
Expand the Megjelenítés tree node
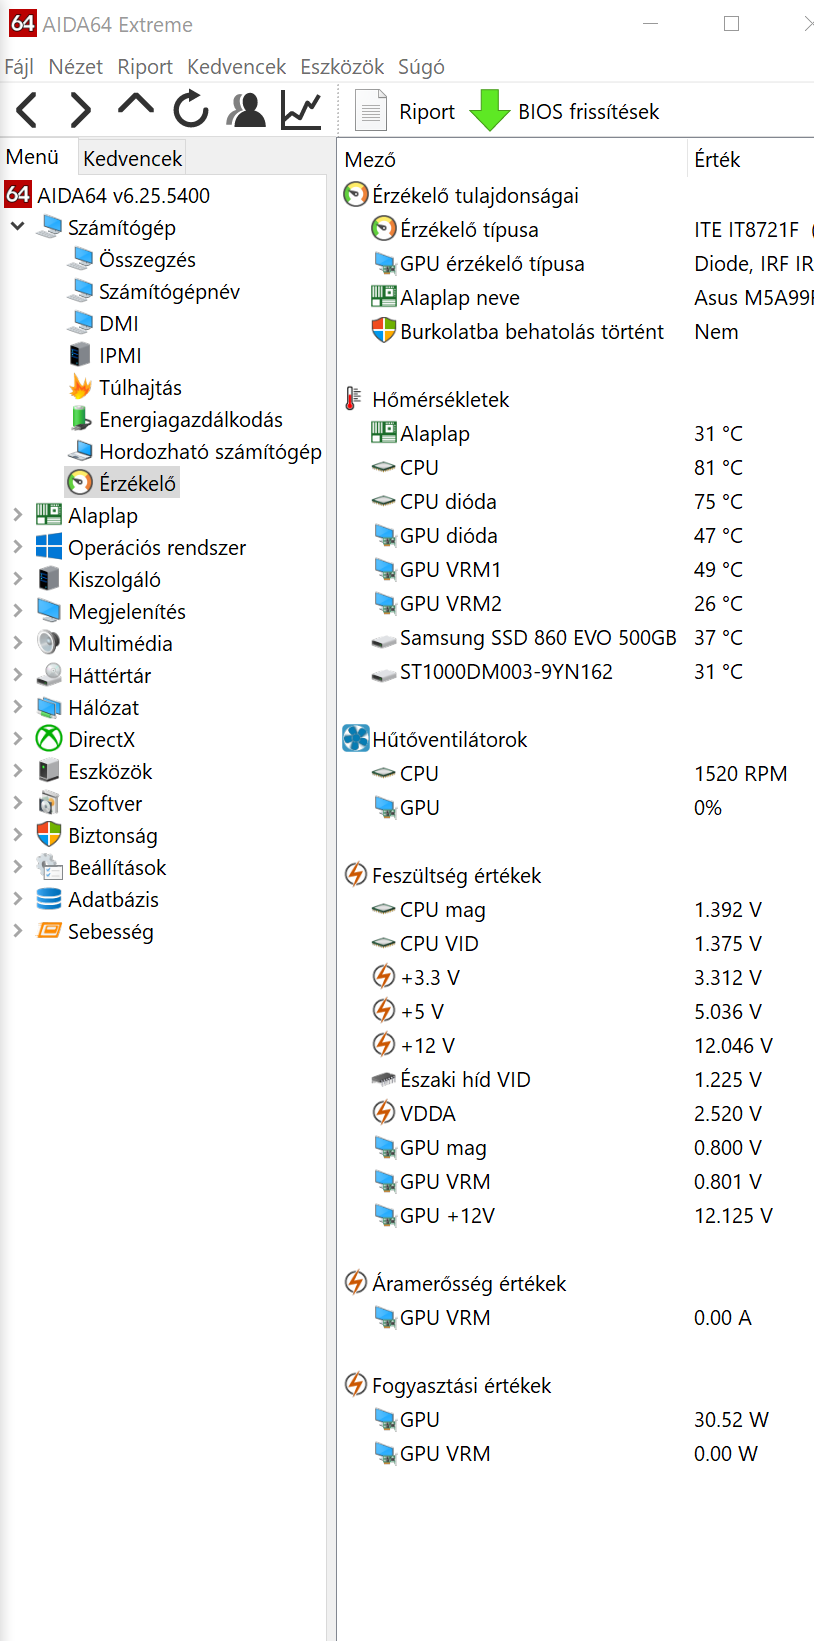[x=17, y=611]
